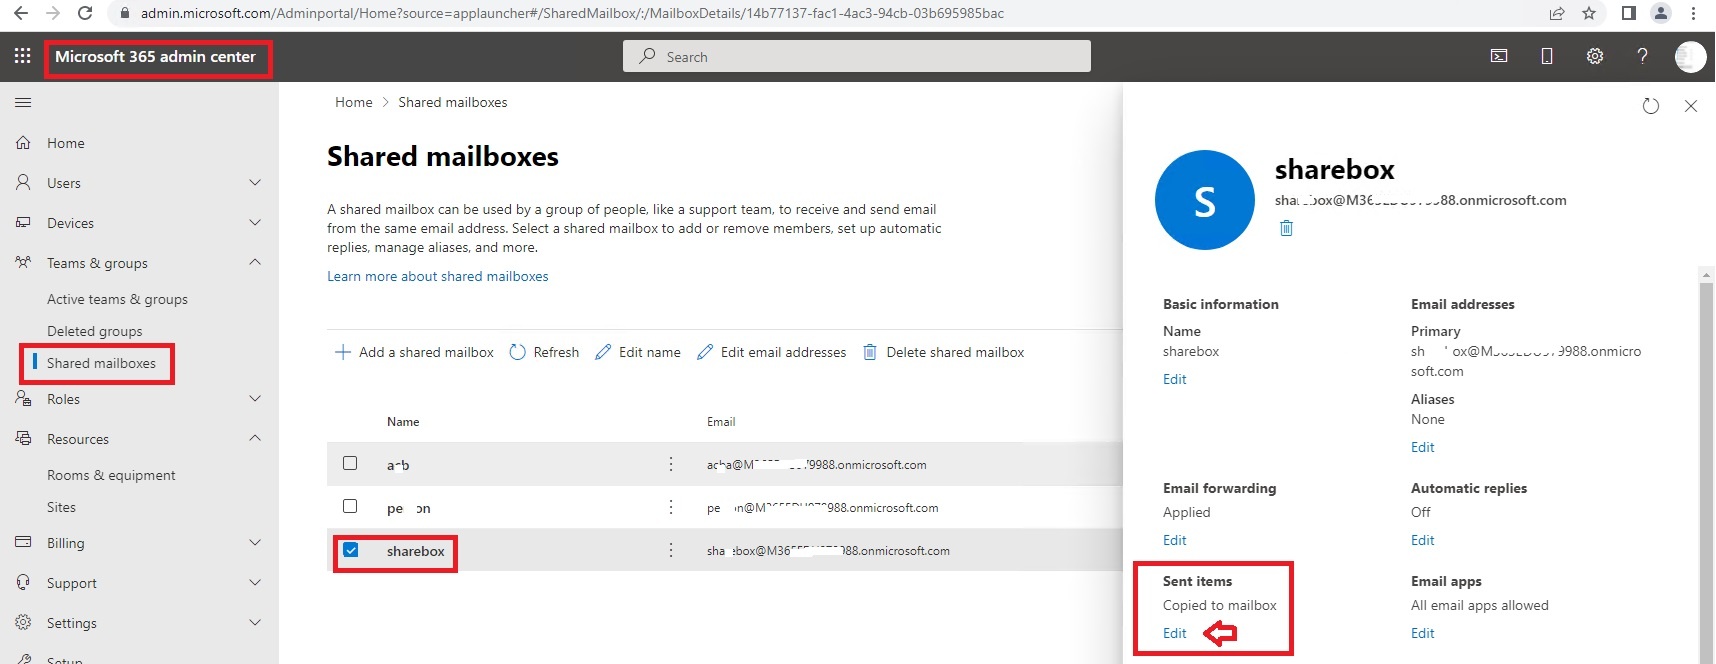Open the Cloud Shell icon in header
Viewport: 1716px width, 664px height.
1499,56
